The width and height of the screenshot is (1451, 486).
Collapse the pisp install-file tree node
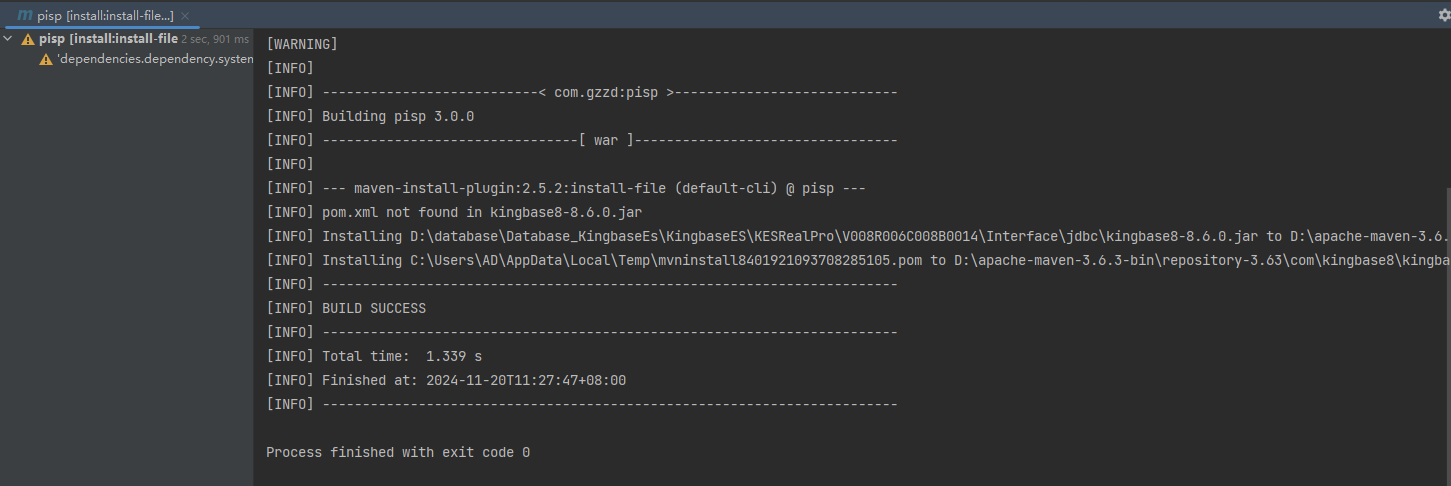pyautogui.click(x=9, y=39)
